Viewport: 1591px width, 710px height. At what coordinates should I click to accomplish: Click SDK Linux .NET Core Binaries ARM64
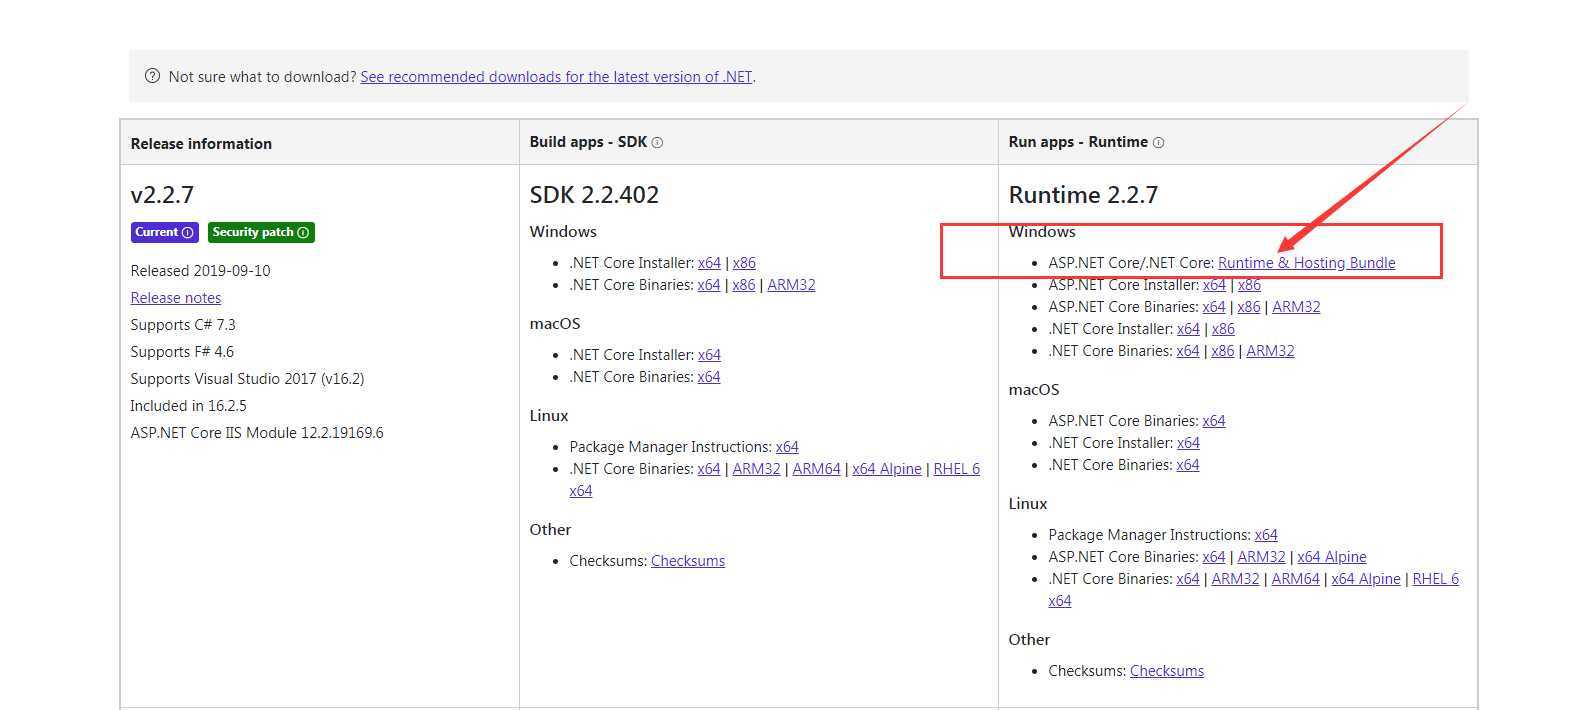tap(816, 469)
